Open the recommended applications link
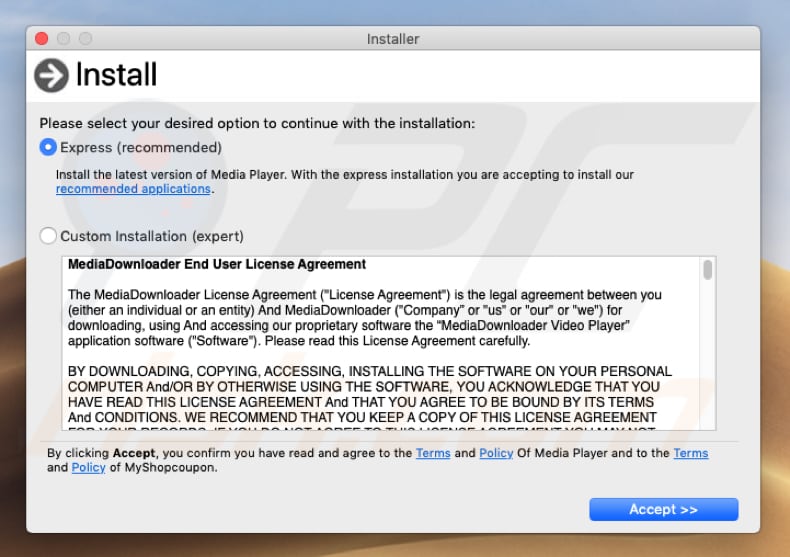 tap(133, 189)
